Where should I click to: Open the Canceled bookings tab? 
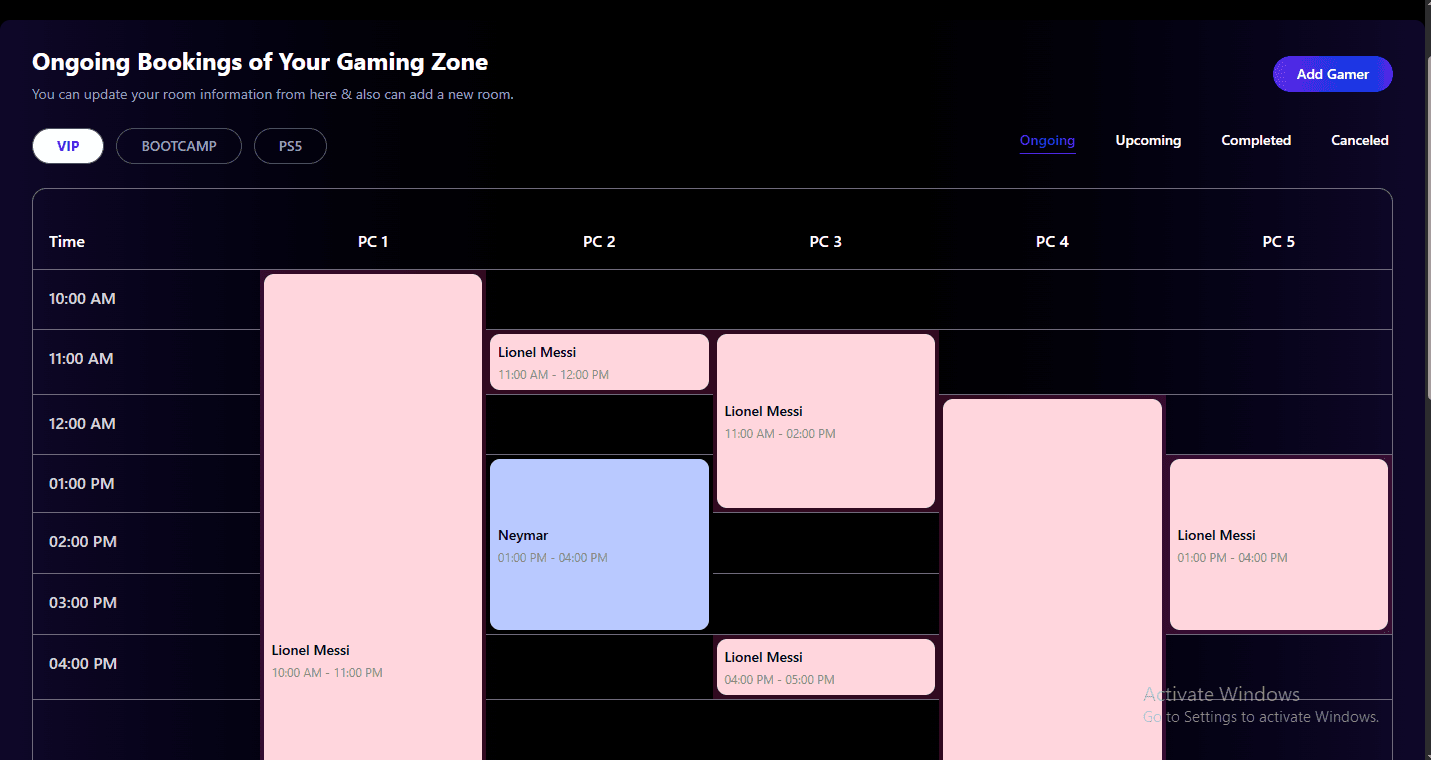pyautogui.click(x=1360, y=140)
